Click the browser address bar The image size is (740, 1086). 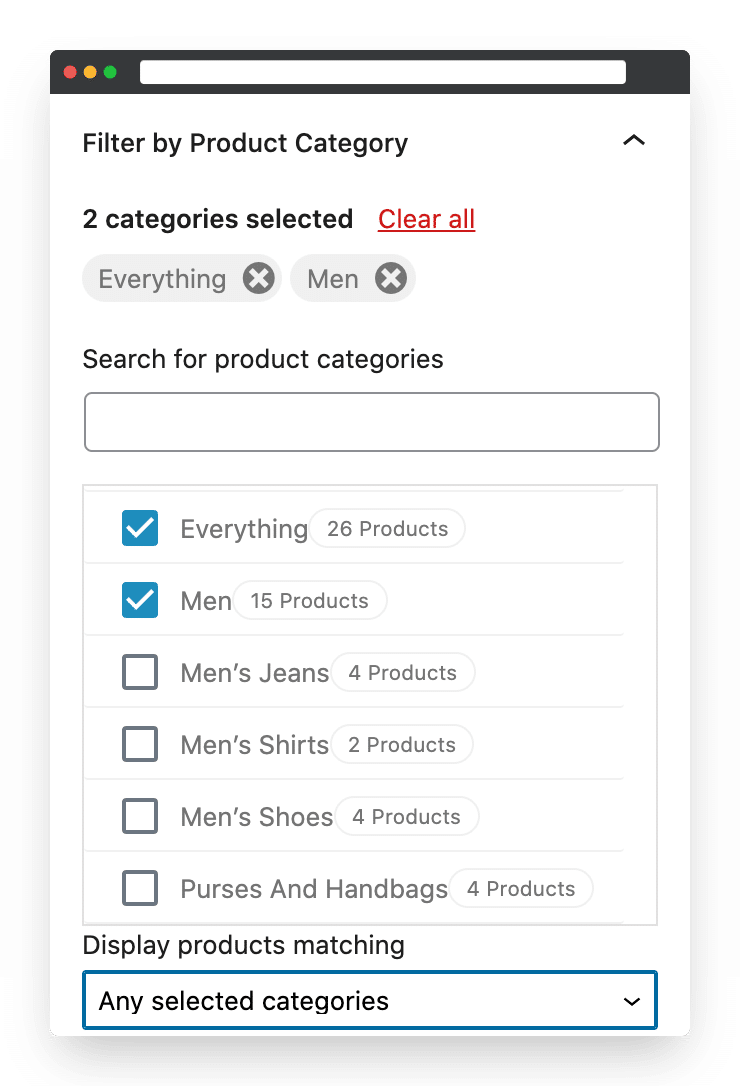[383, 72]
